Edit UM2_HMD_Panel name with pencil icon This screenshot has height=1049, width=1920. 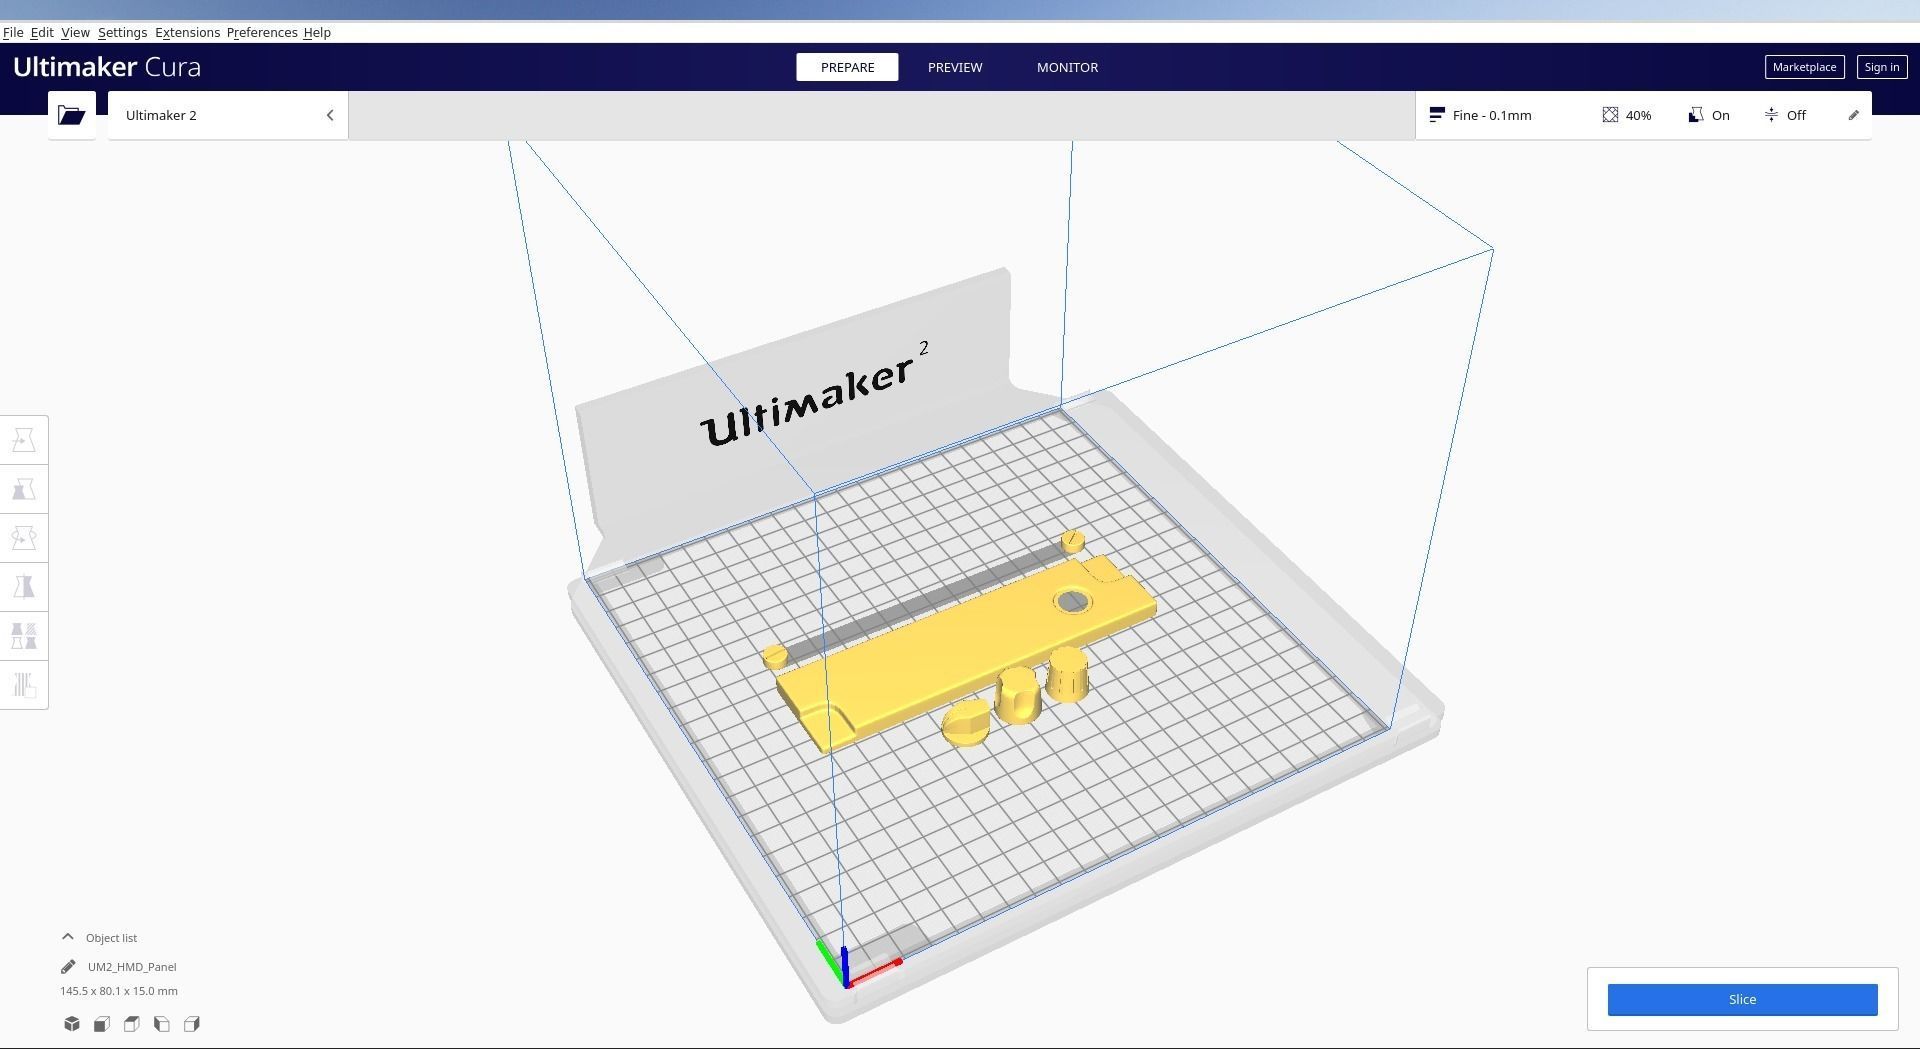68,967
